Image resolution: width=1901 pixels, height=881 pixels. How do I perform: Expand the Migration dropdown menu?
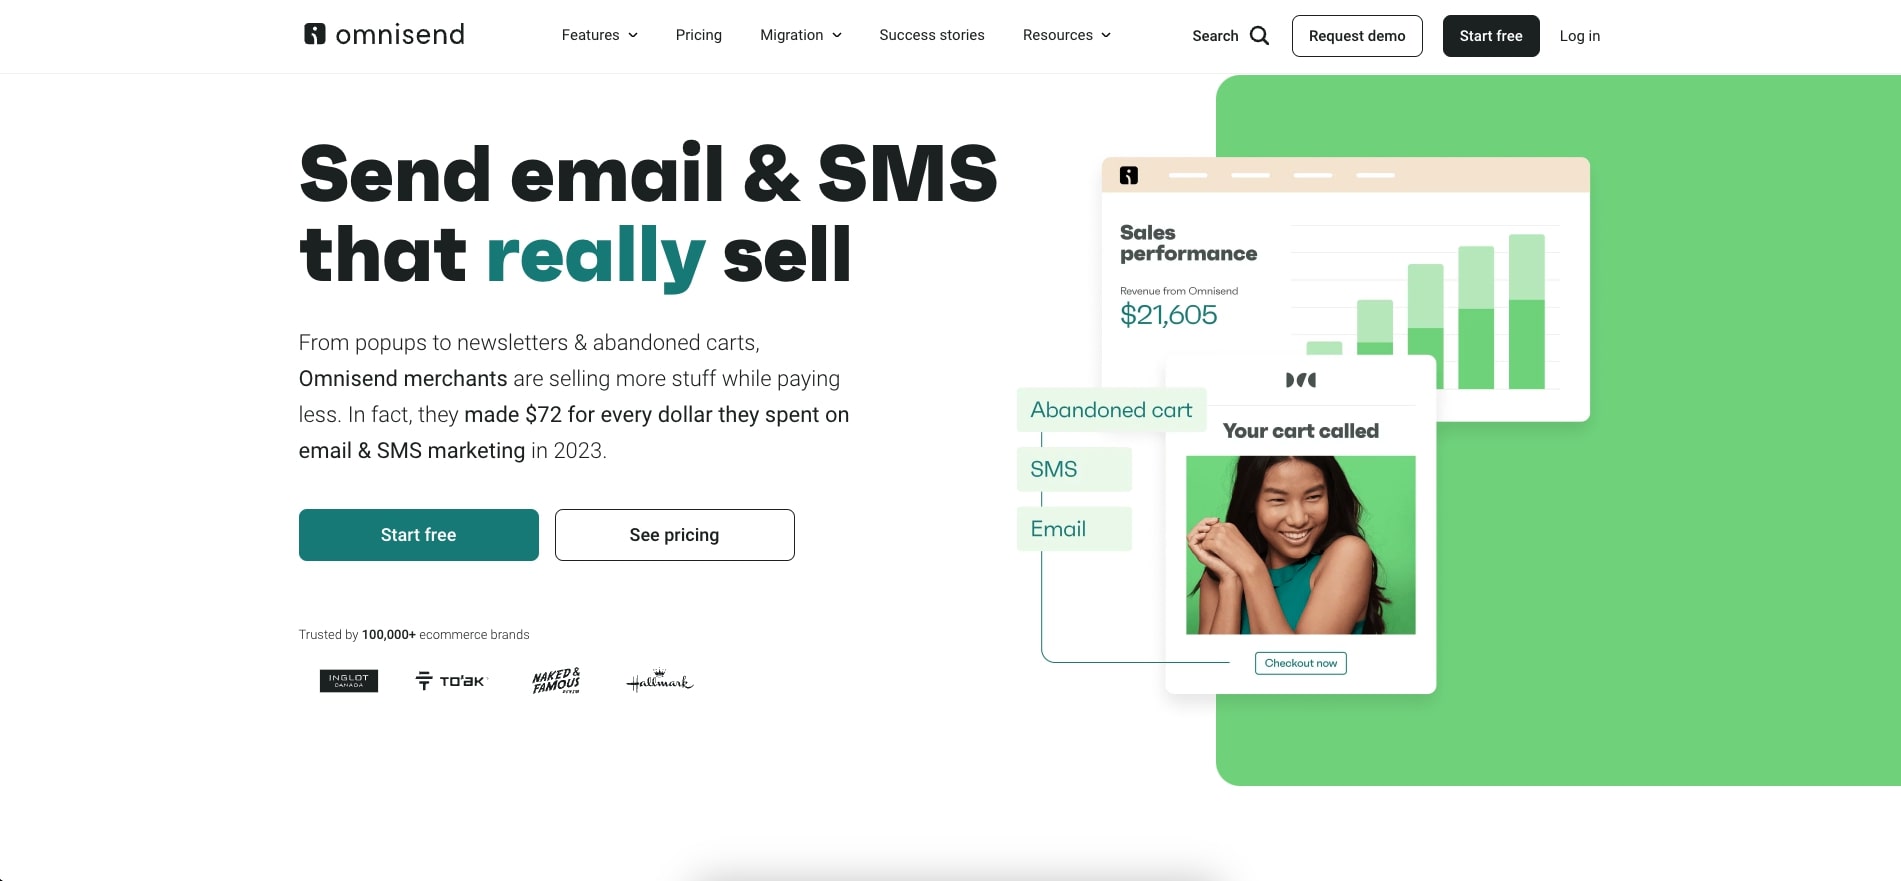click(801, 35)
